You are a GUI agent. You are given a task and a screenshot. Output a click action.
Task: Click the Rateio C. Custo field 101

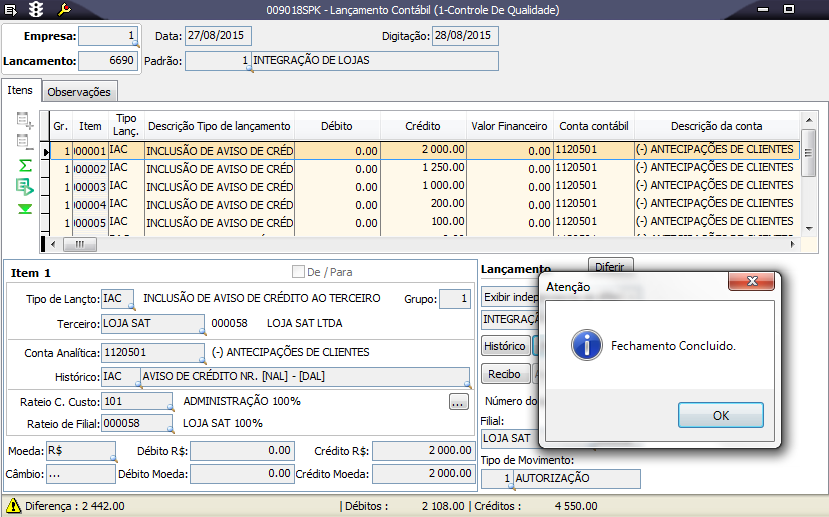click(136, 402)
